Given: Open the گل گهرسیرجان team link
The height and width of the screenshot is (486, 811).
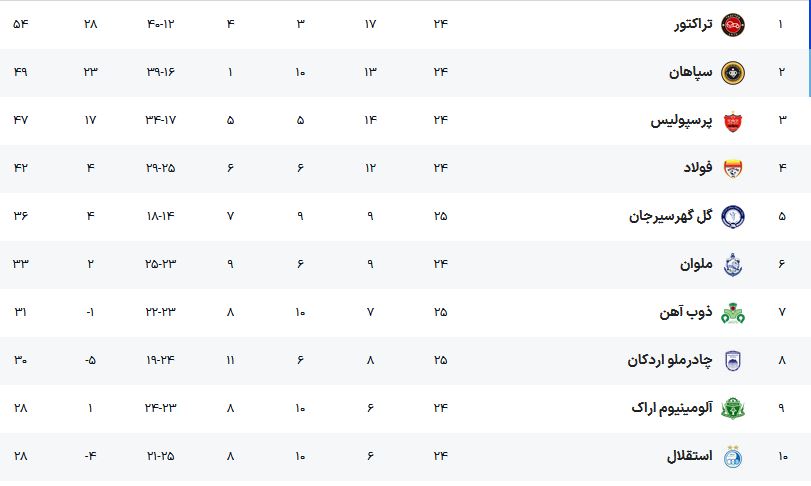Looking at the screenshot, I should 671,216.
